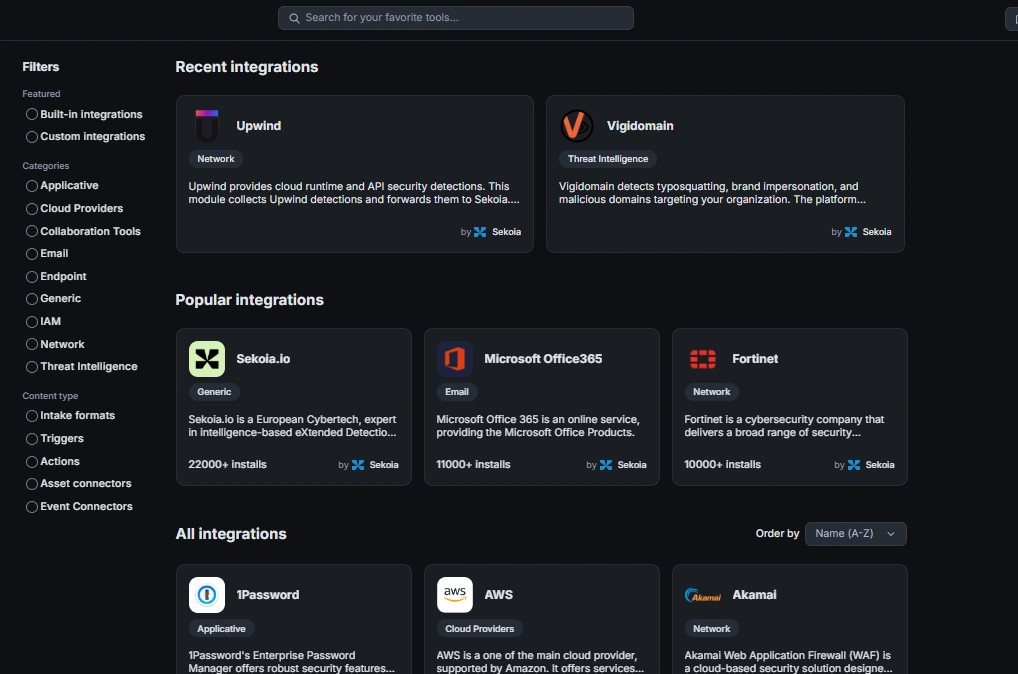This screenshot has width=1018, height=674.
Task: Open the Fortinet integration title
Action: (754, 359)
